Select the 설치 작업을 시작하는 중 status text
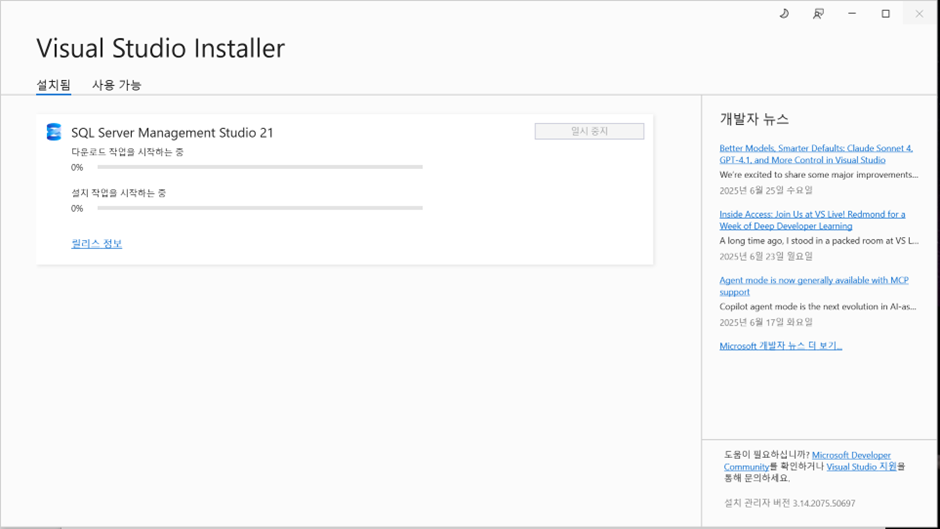This screenshot has height=529, width=940. tap(119, 193)
